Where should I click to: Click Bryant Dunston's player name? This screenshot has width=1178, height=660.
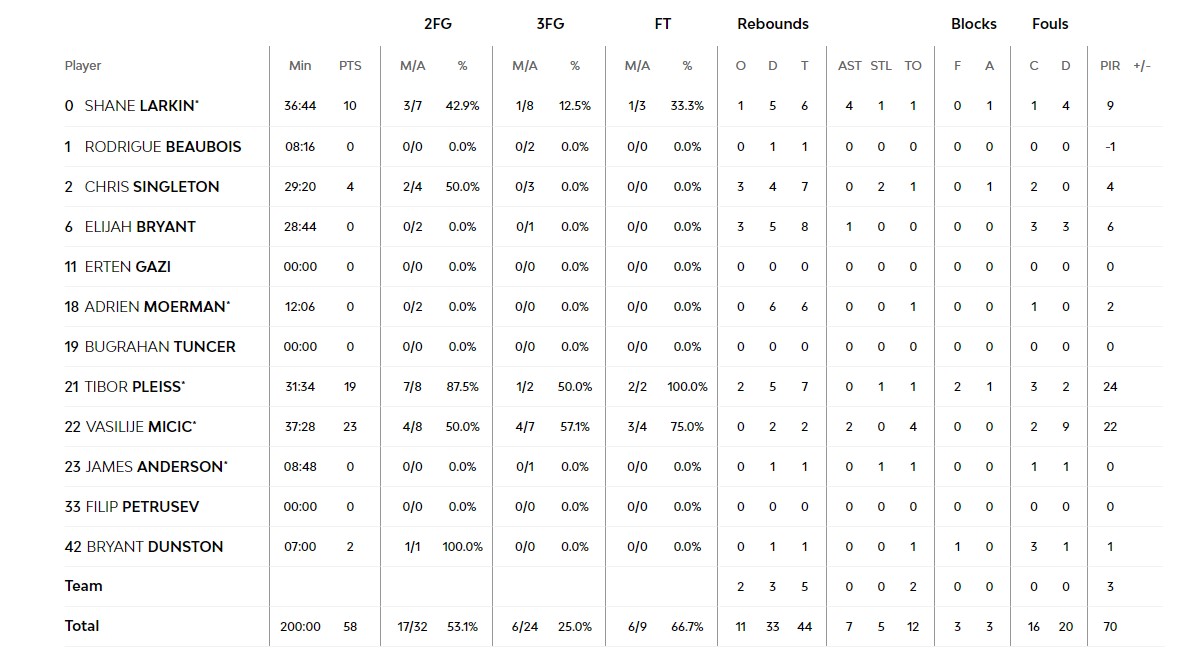point(154,547)
